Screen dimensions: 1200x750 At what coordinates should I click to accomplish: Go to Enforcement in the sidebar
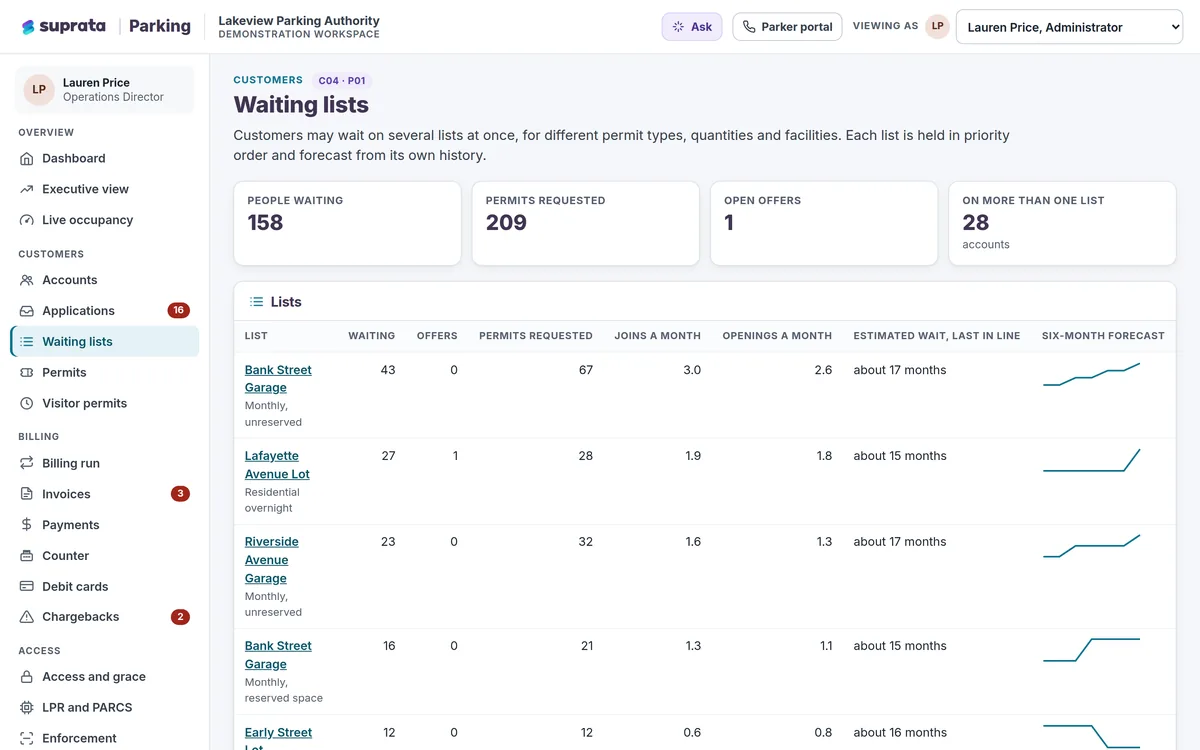[x=105, y=738]
